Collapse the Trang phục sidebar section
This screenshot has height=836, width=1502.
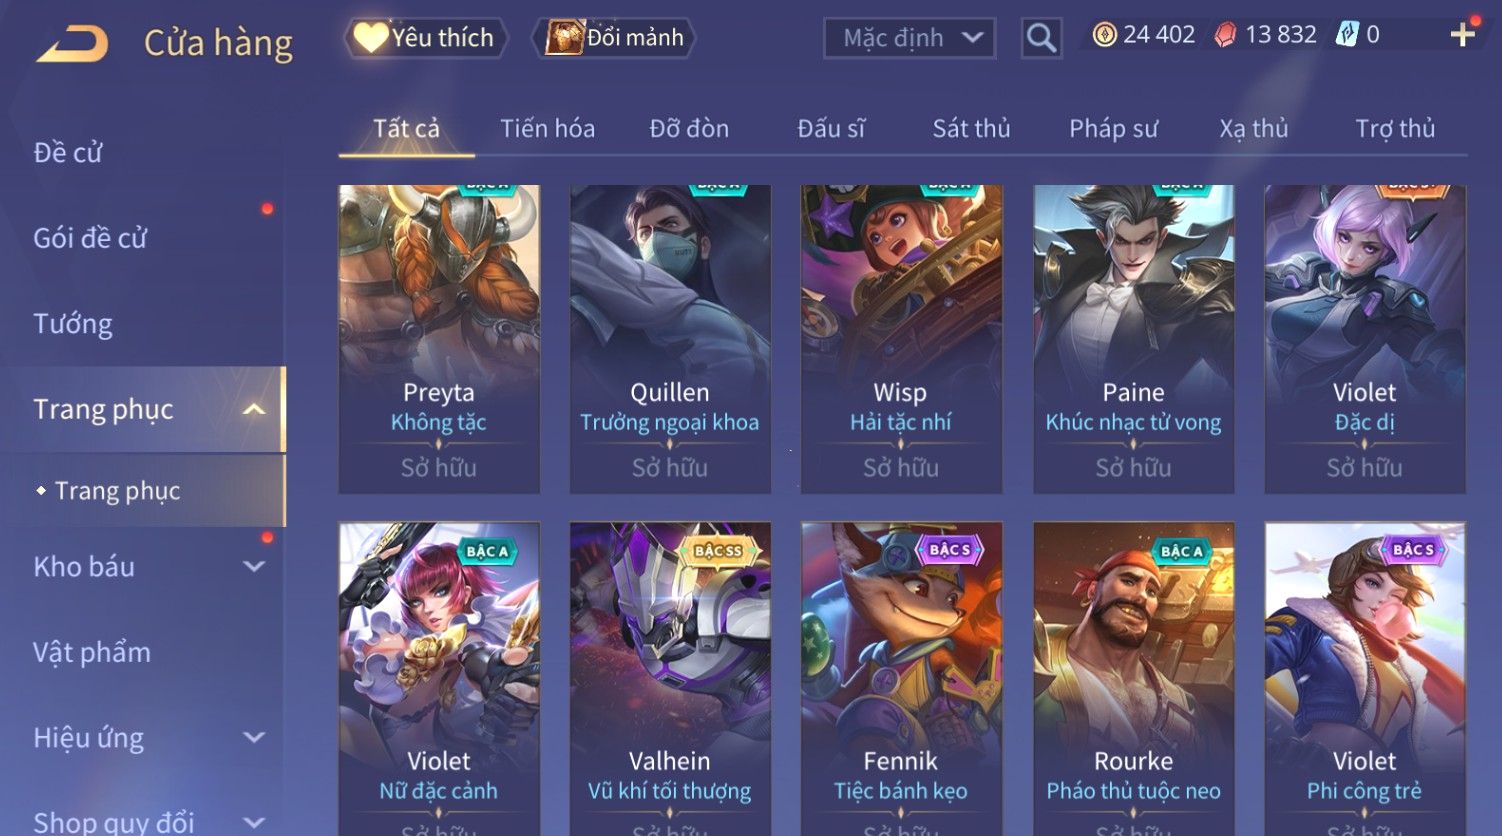255,409
